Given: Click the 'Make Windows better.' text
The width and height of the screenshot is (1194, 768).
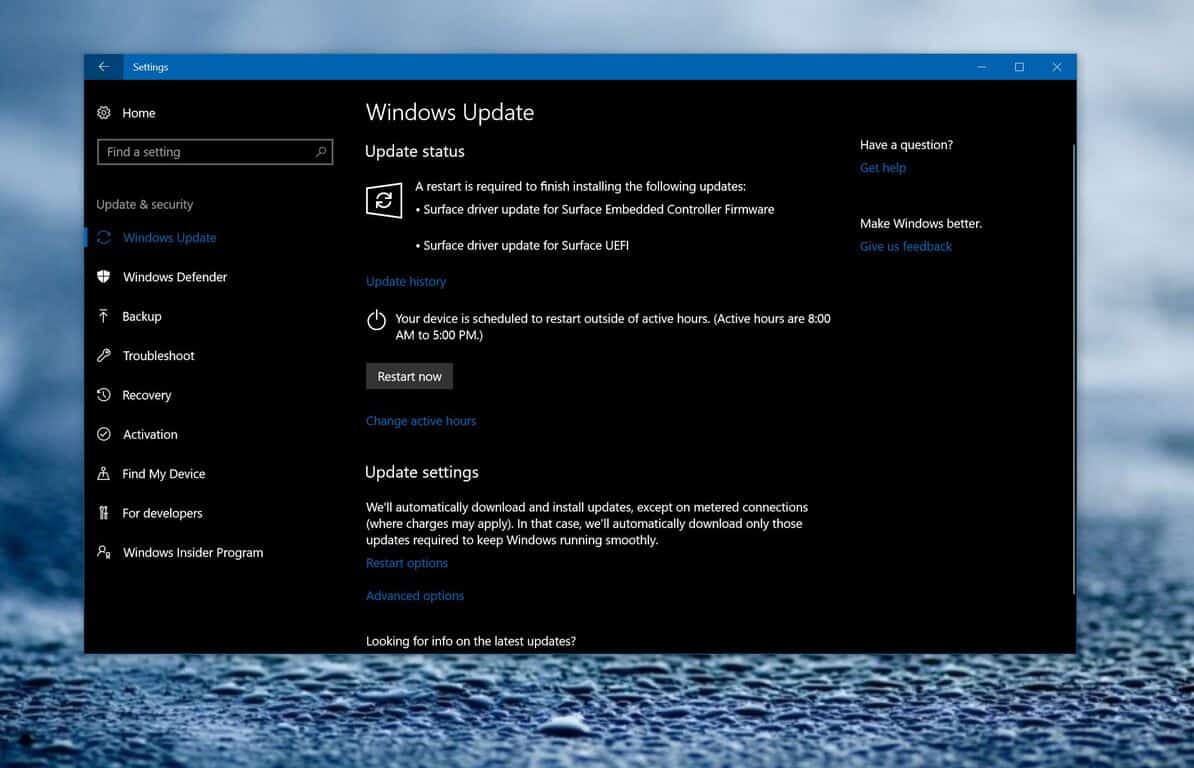Looking at the screenshot, I should click(x=921, y=224).
